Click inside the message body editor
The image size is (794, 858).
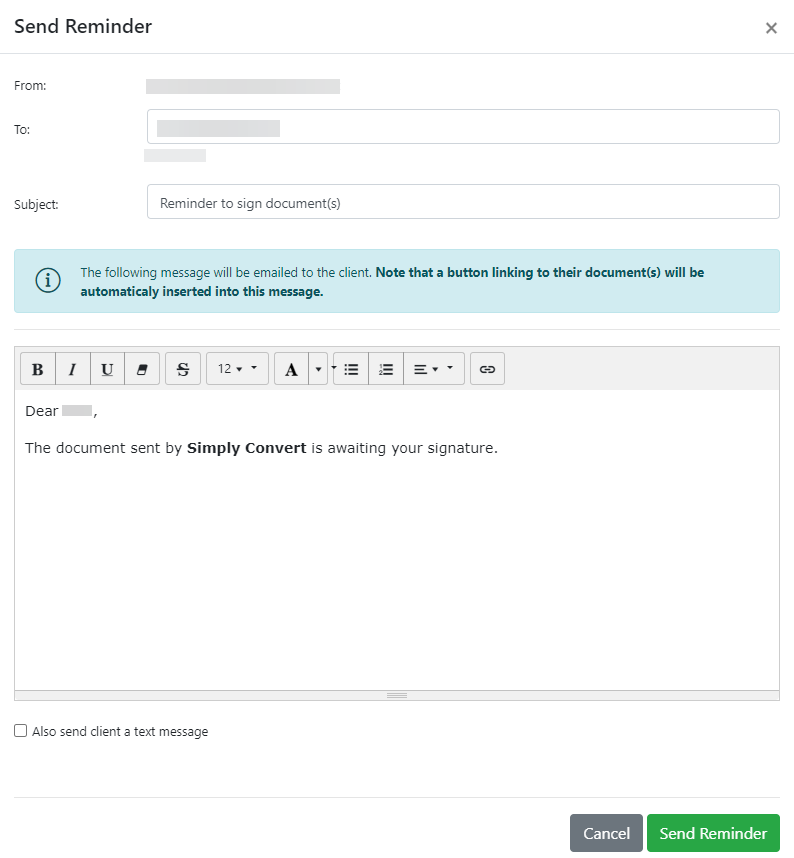[x=397, y=560]
